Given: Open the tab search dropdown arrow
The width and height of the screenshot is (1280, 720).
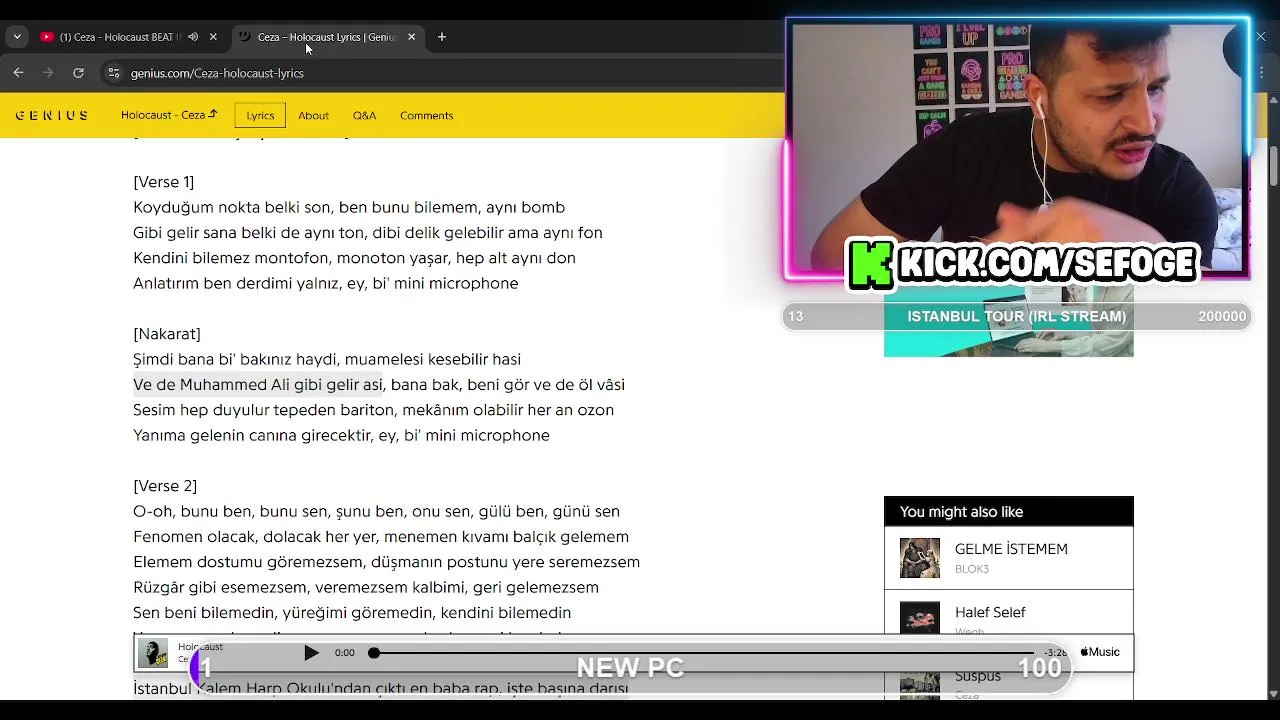Looking at the screenshot, I should (x=17, y=37).
